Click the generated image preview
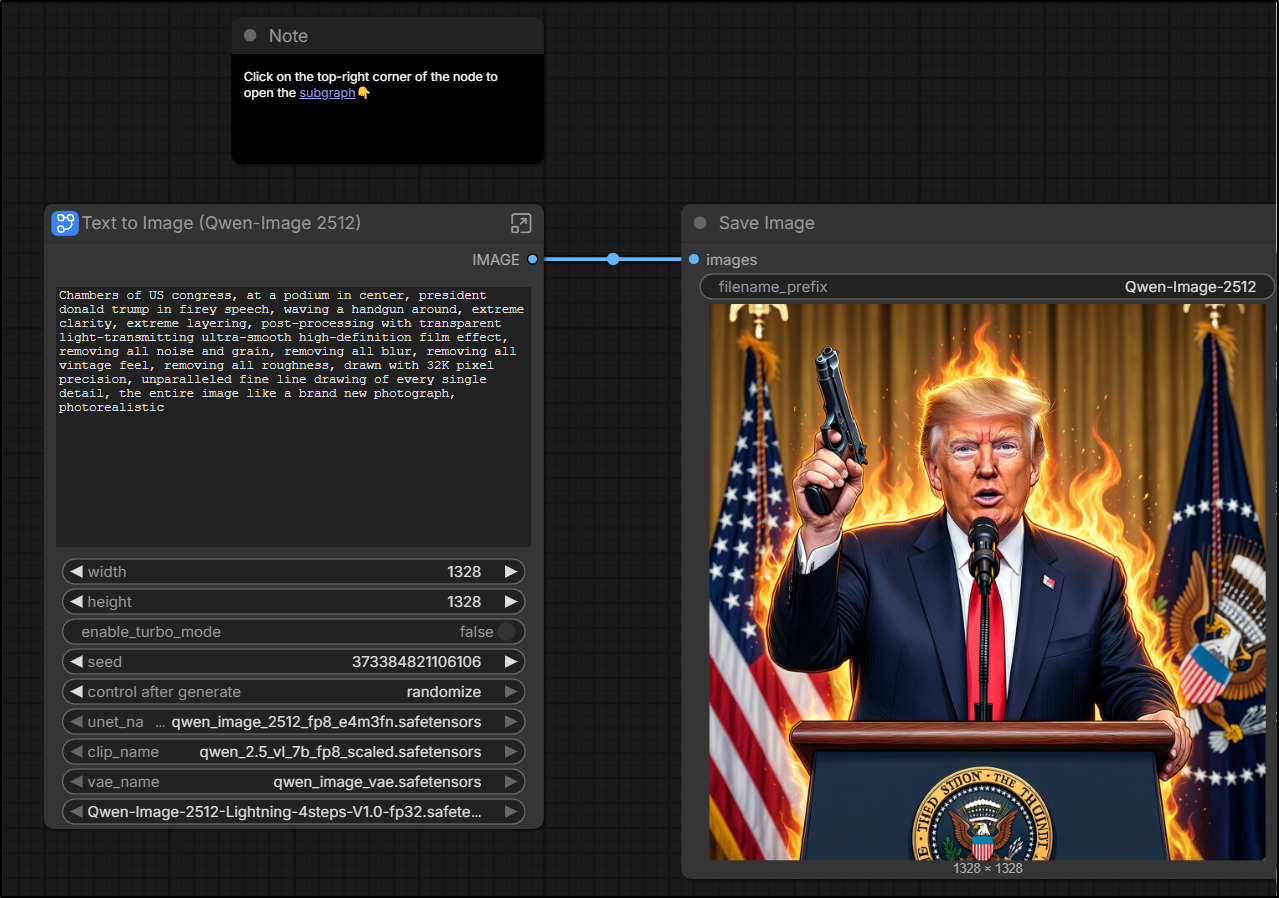 [986, 582]
